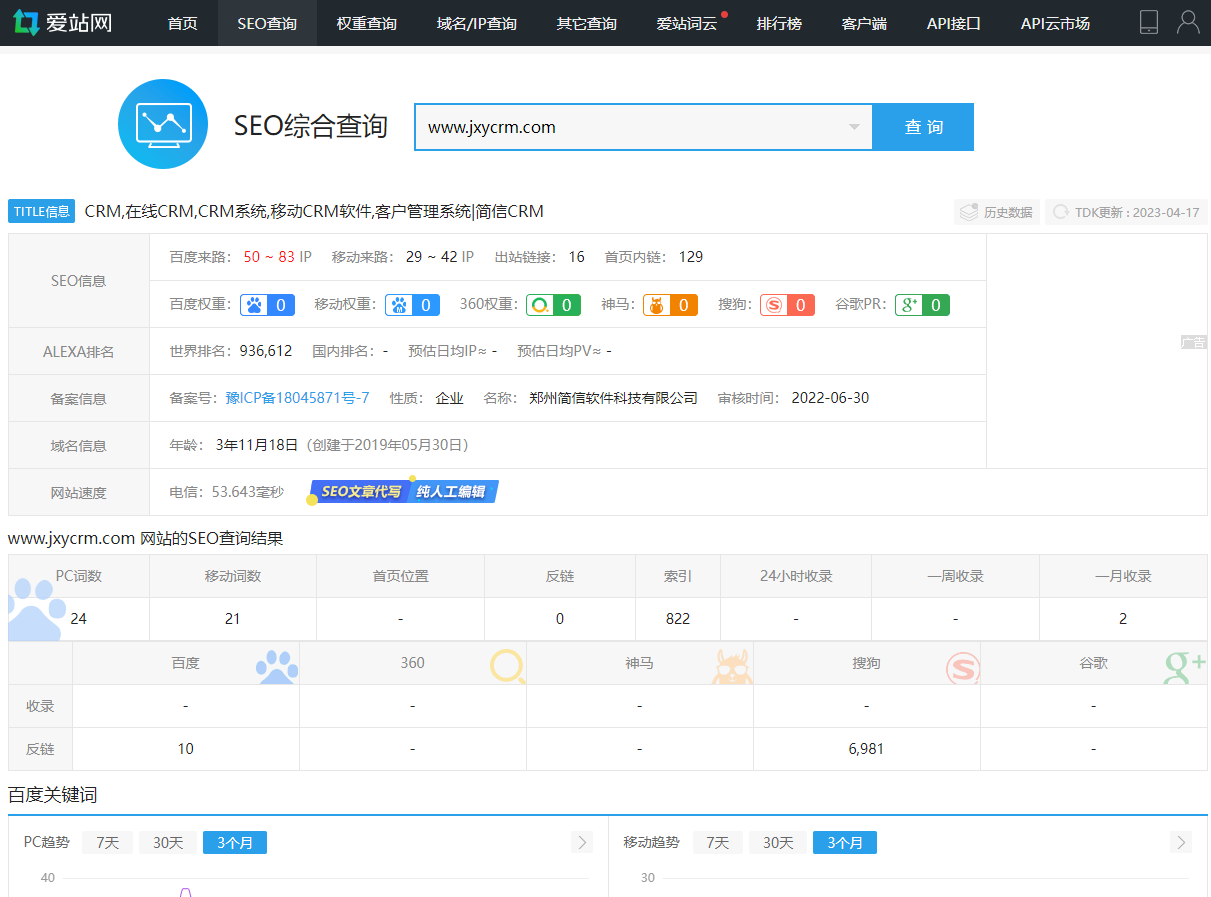This screenshot has height=897, width=1211.
Task: Click 出站链接 value 16
Action: pyautogui.click(x=577, y=257)
